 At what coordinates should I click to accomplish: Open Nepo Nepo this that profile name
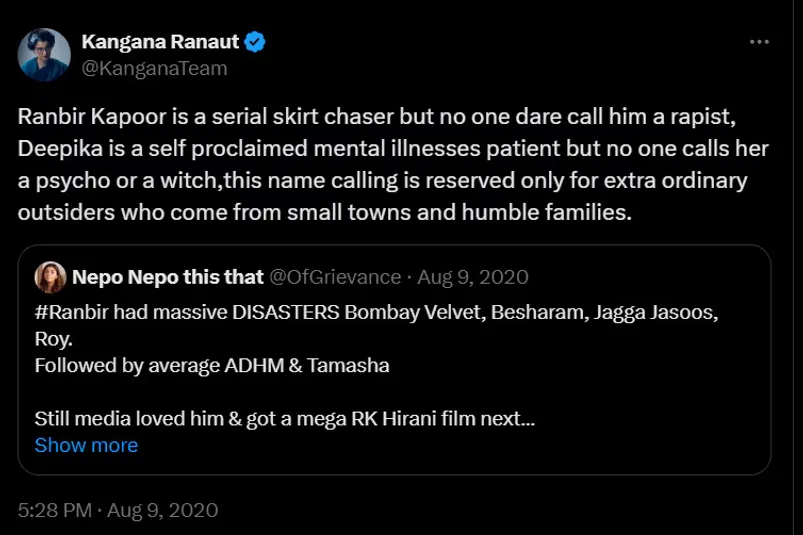[167, 277]
